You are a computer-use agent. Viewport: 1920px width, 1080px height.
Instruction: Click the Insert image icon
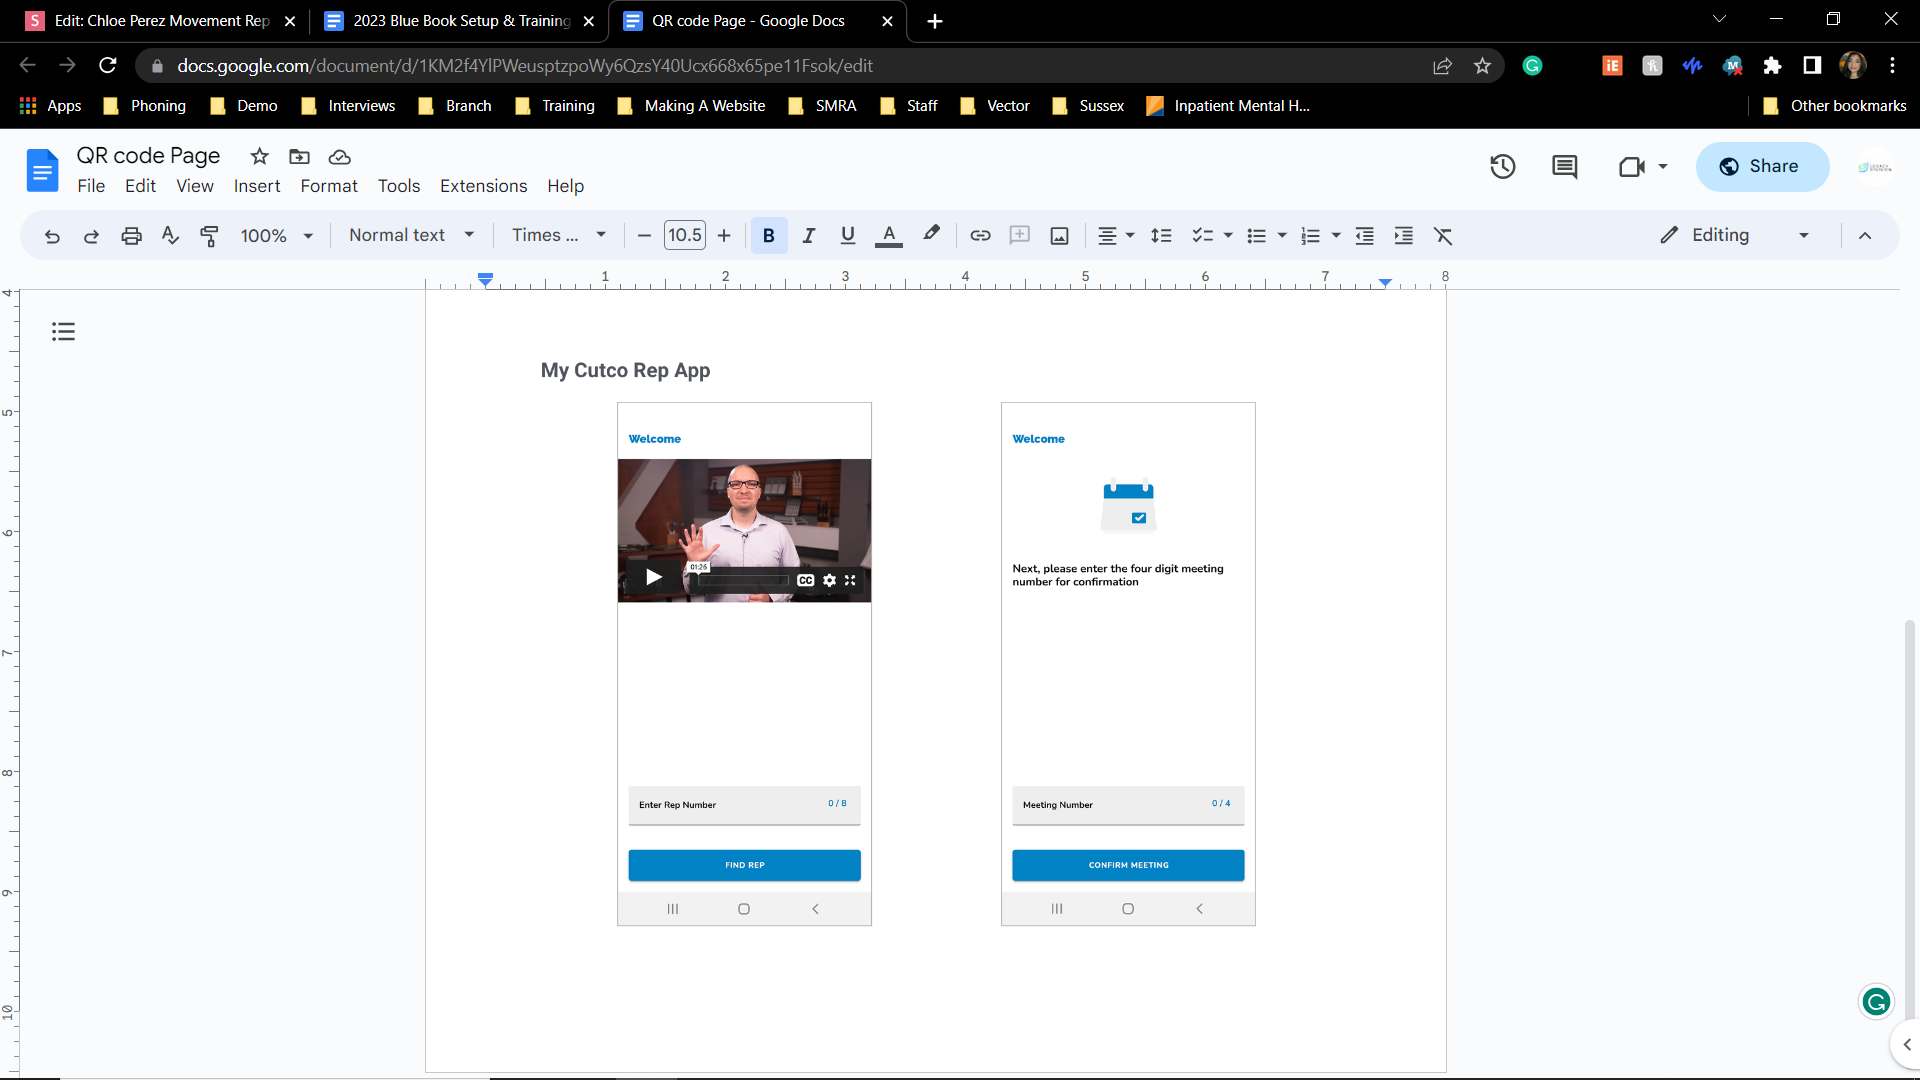tap(1059, 236)
